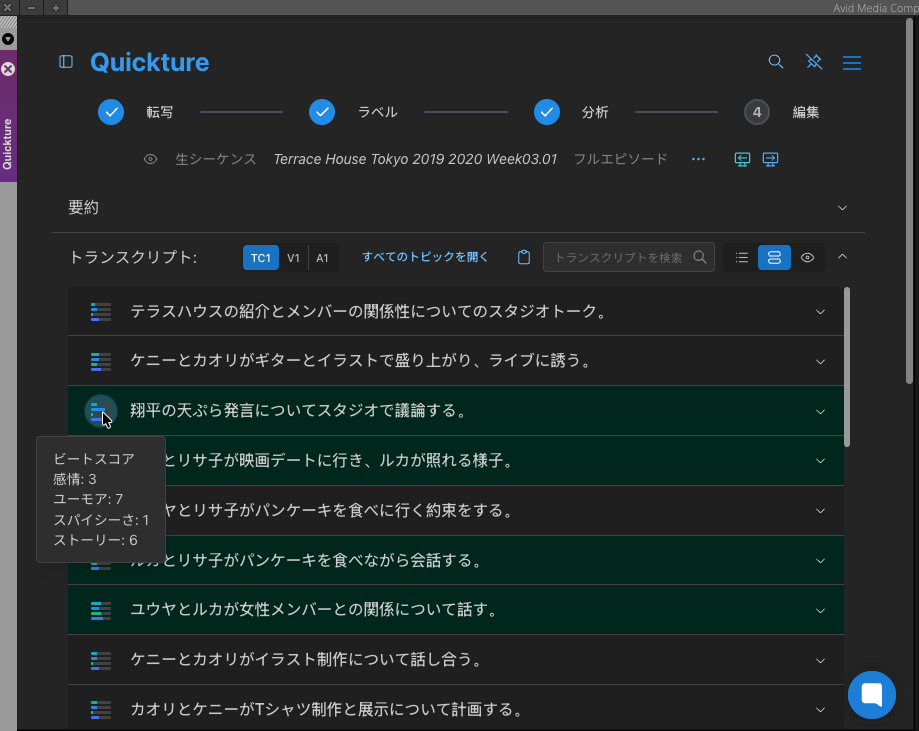Click the sequence name Terrace House Tokyo 2019 2020 Week03.01

[x=415, y=159]
